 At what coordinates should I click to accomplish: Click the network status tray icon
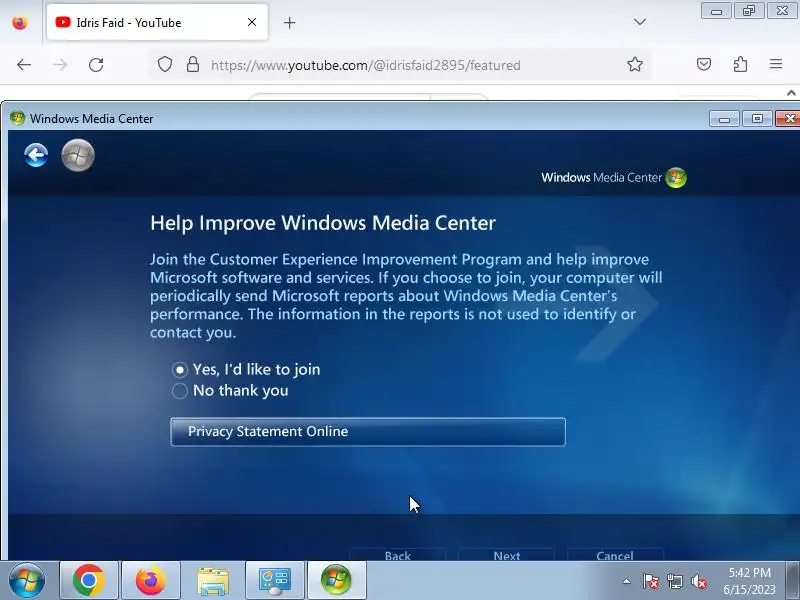(675, 581)
